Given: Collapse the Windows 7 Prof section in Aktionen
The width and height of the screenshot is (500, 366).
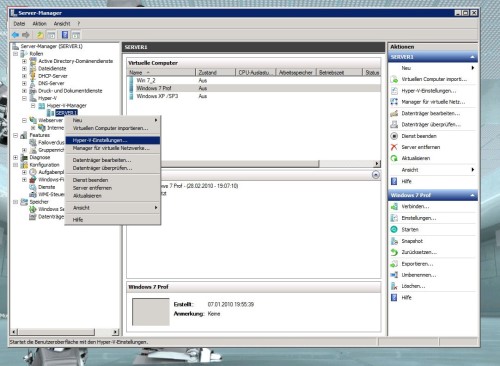Looking at the screenshot, I should point(472,195).
